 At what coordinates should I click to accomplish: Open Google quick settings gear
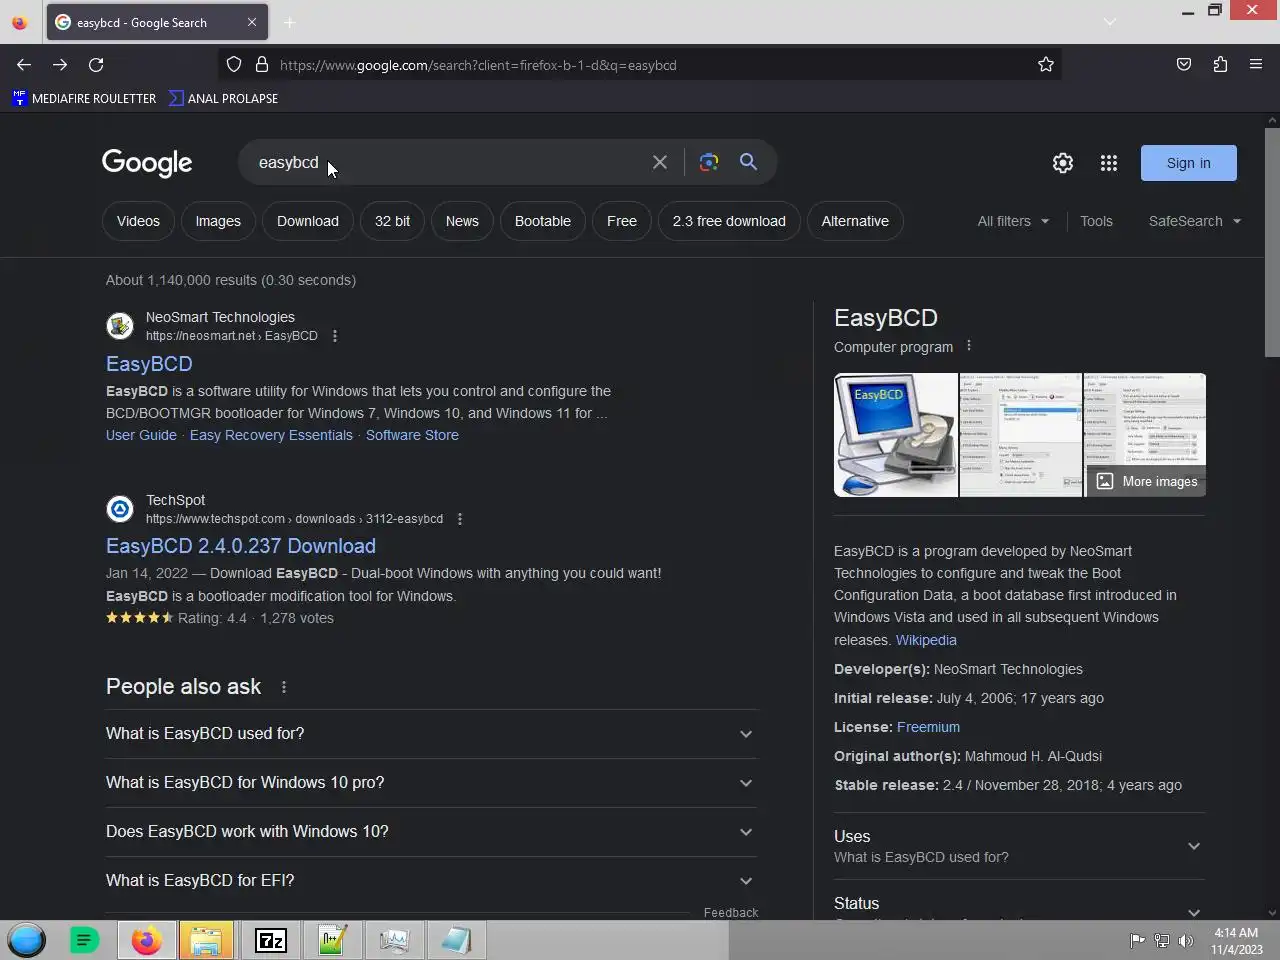pyautogui.click(x=1063, y=163)
